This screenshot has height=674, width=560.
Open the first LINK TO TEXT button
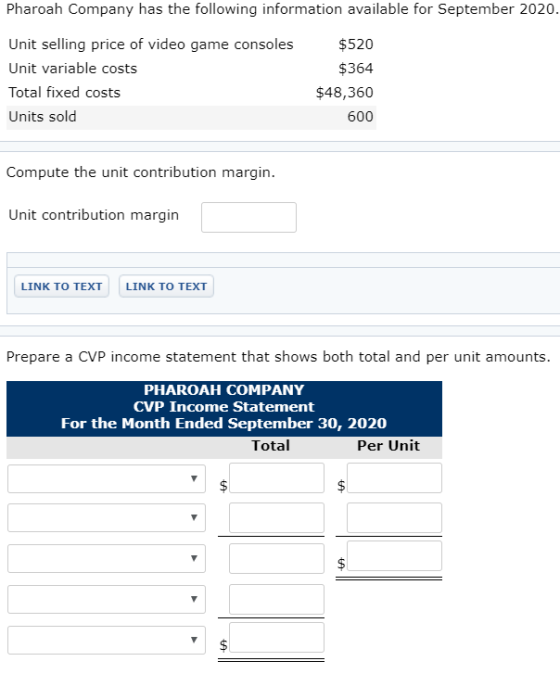(61, 286)
